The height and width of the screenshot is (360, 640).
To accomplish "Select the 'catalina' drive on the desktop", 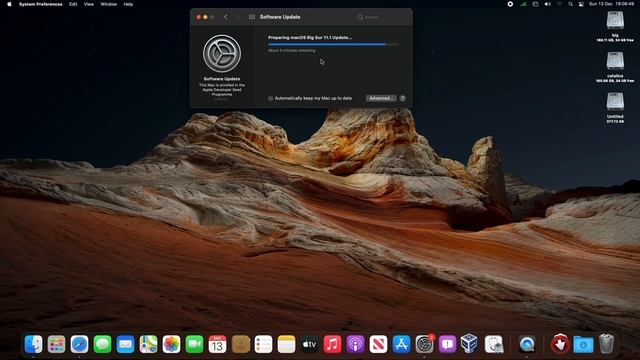I will pyautogui.click(x=615, y=61).
